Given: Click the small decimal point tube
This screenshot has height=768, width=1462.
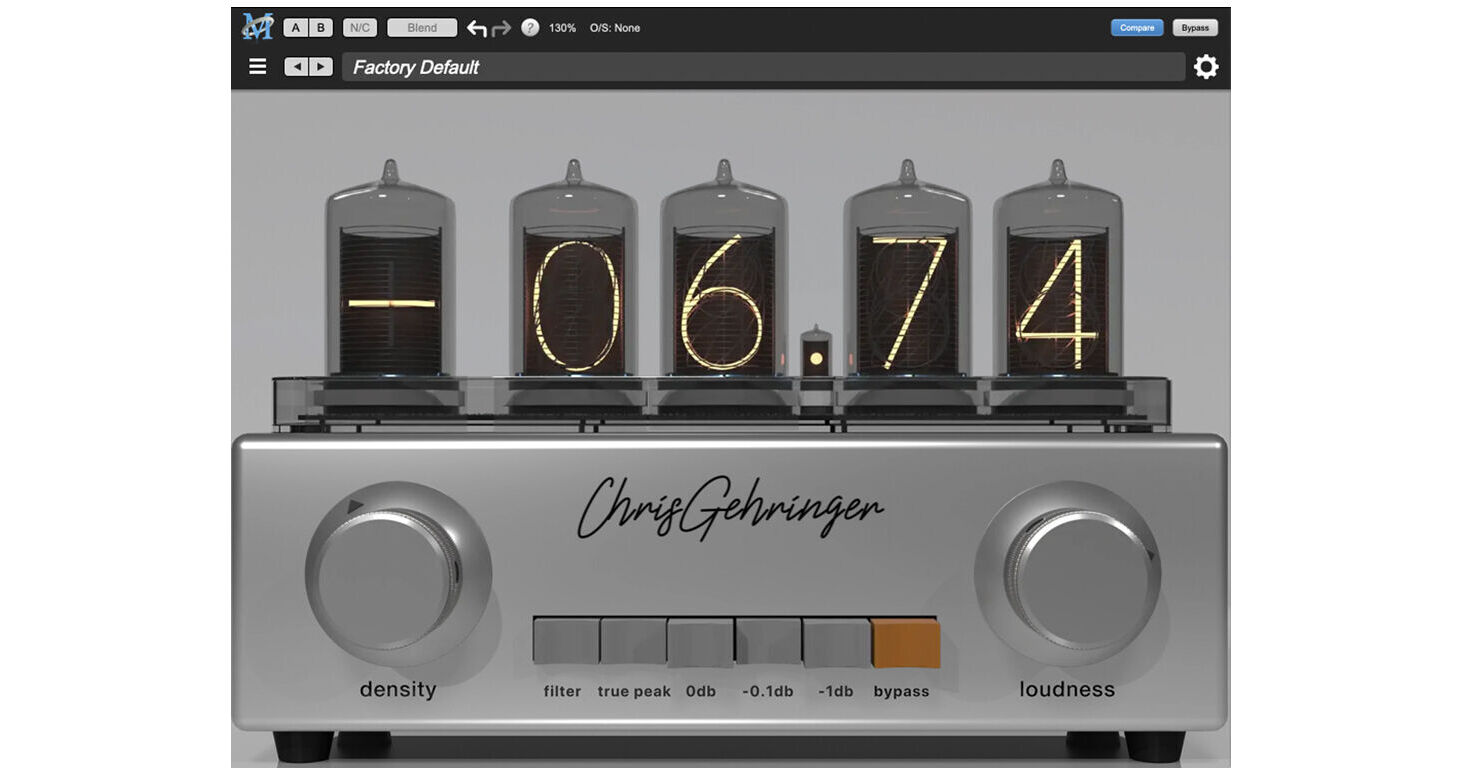Looking at the screenshot, I should coord(816,352).
